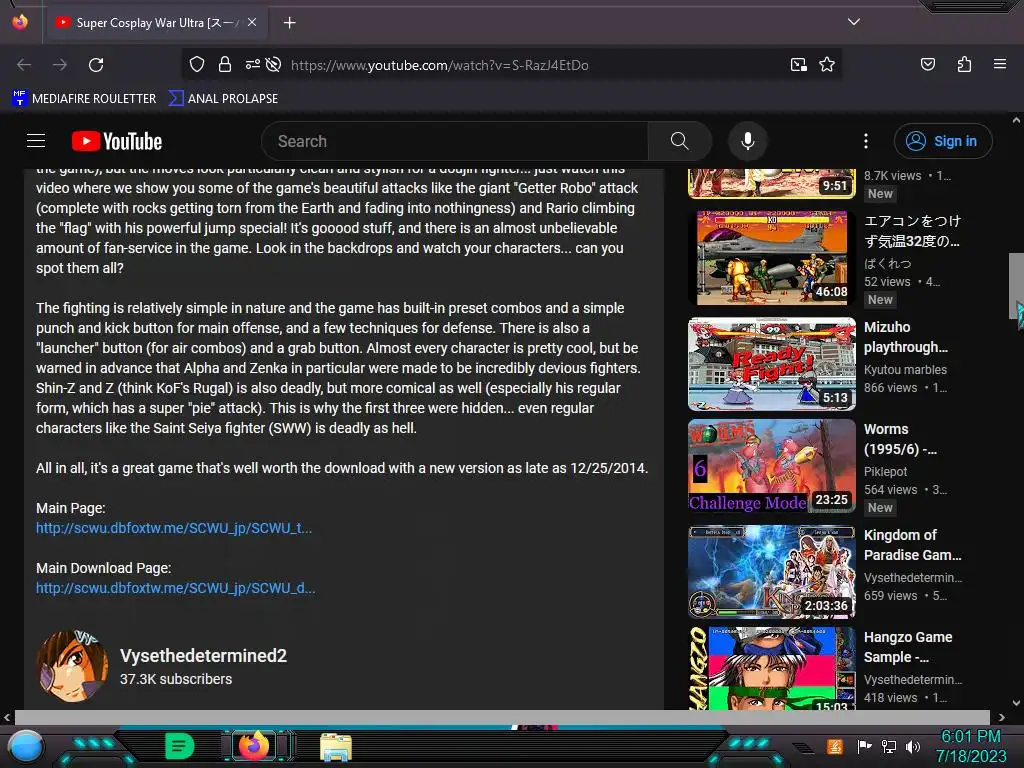Screen dimensions: 1024x768
Task: Open the ばくれつ channel name
Action: (x=887, y=263)
